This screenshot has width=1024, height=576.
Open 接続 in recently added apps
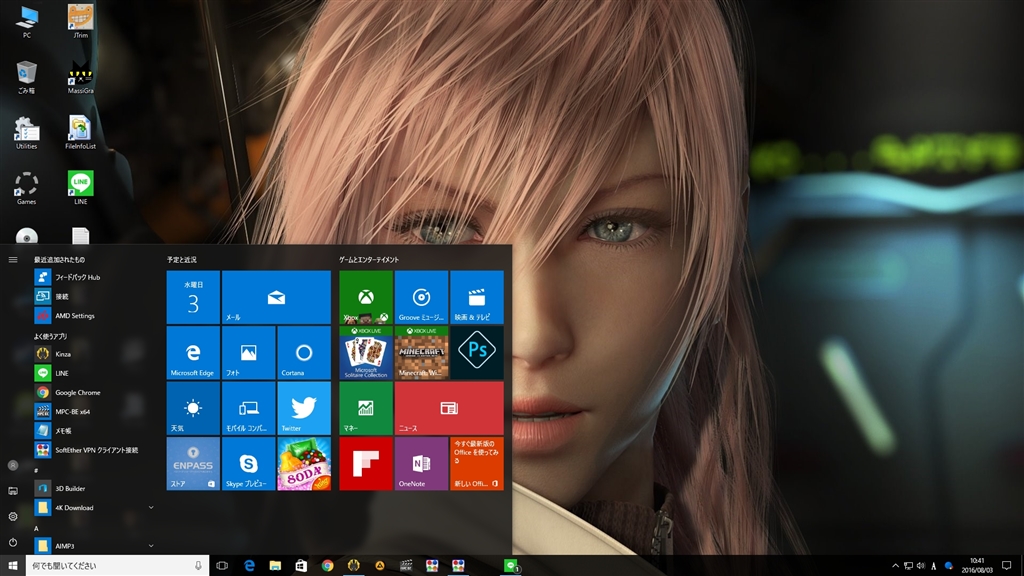(94, 296)
